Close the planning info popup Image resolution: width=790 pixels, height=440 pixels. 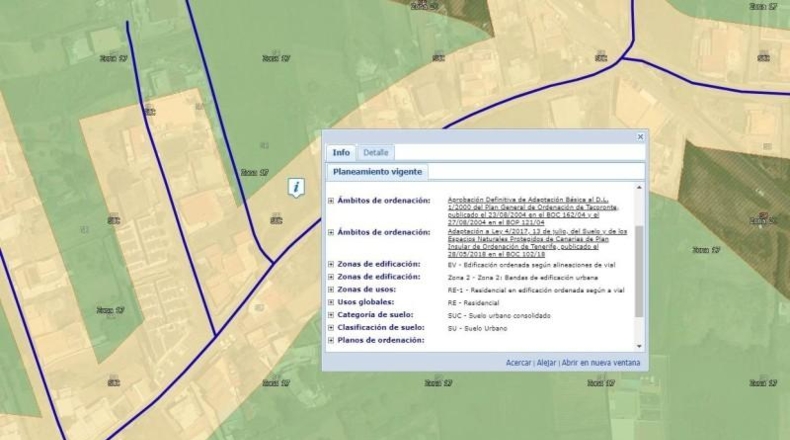(x=640, y=137)
